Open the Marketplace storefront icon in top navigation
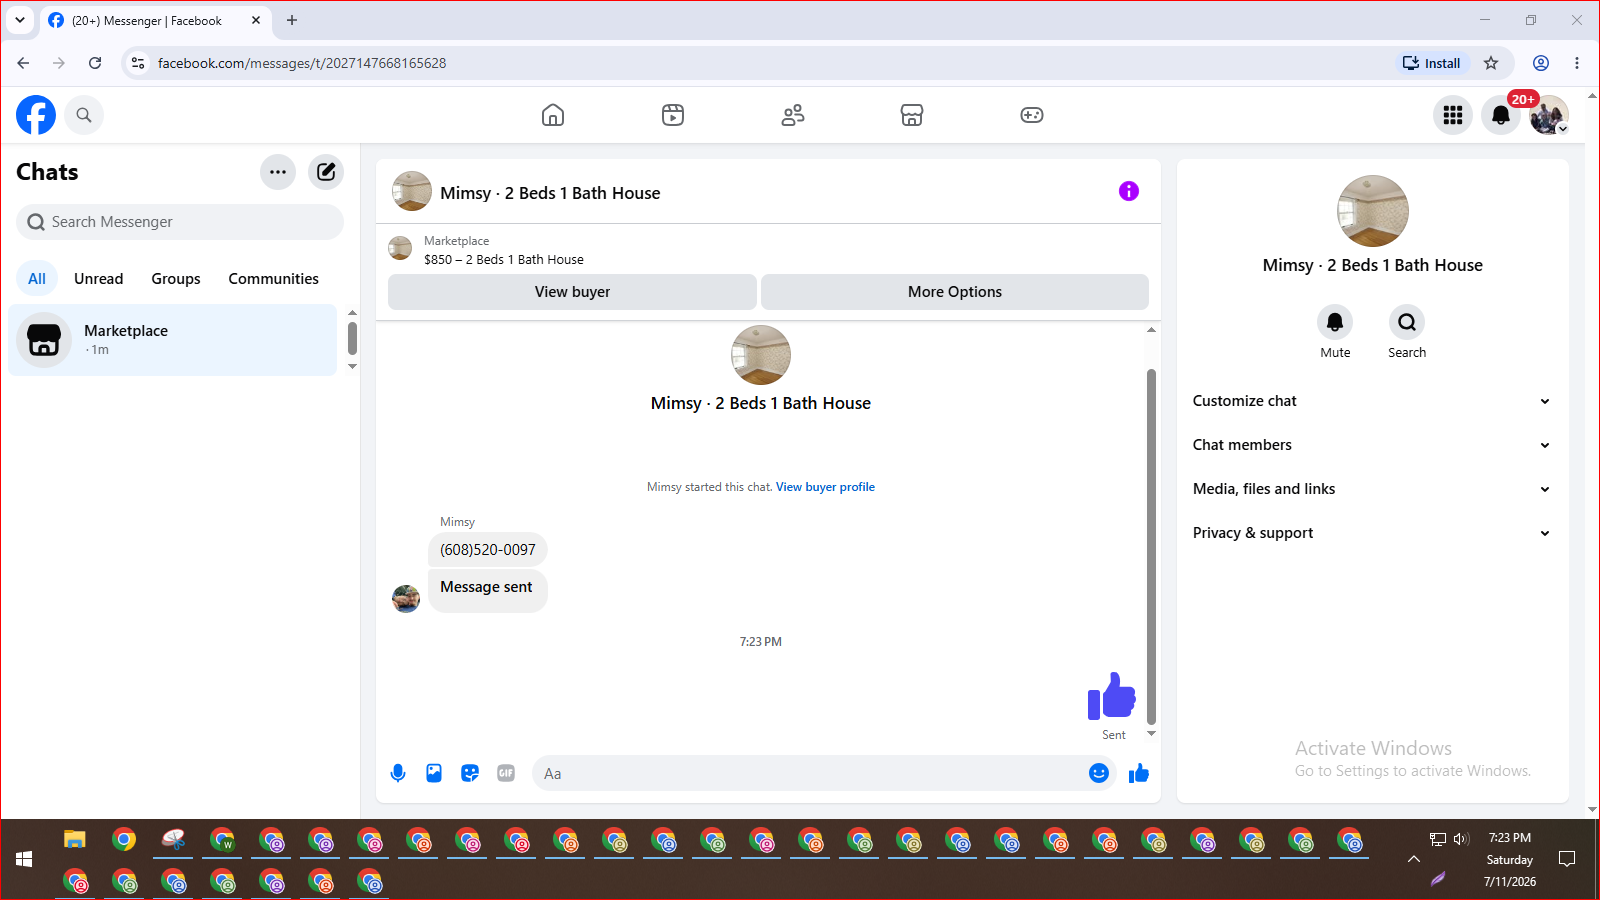The height and width of the screenshot is (900, 1600). [912, 115]
